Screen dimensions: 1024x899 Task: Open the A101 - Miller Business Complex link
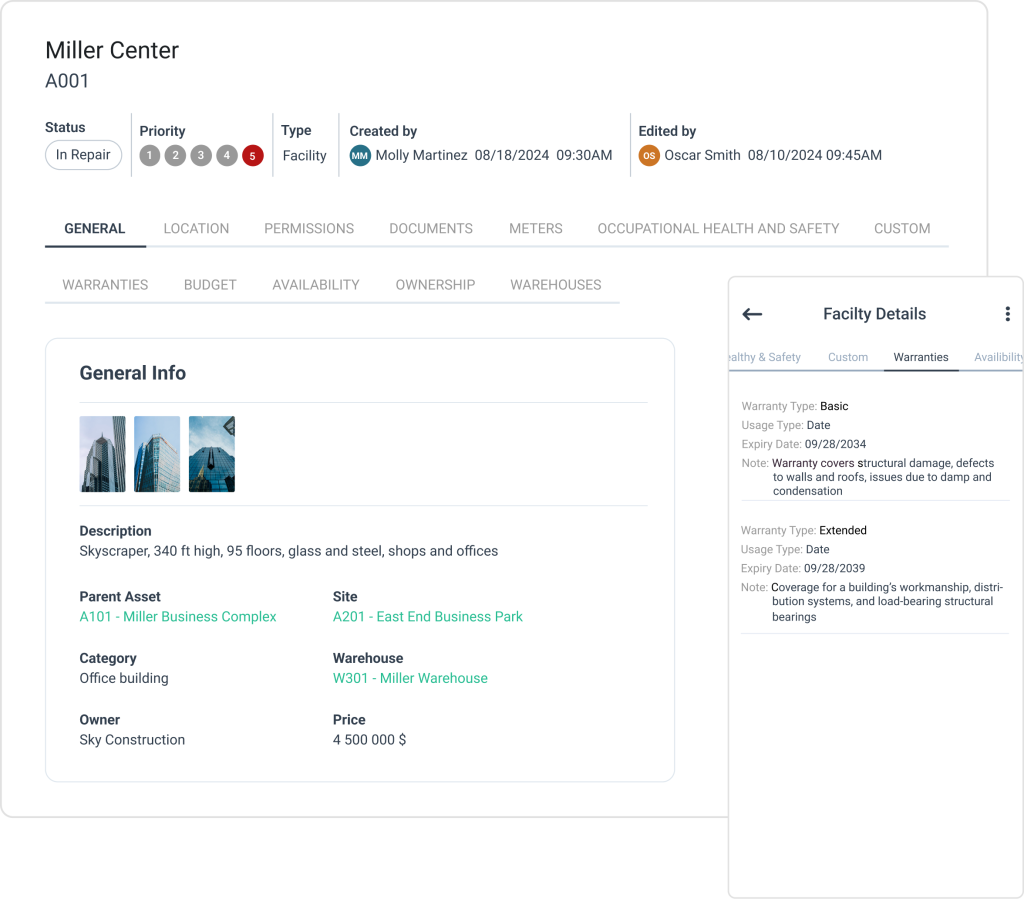(x=178, y=617)
